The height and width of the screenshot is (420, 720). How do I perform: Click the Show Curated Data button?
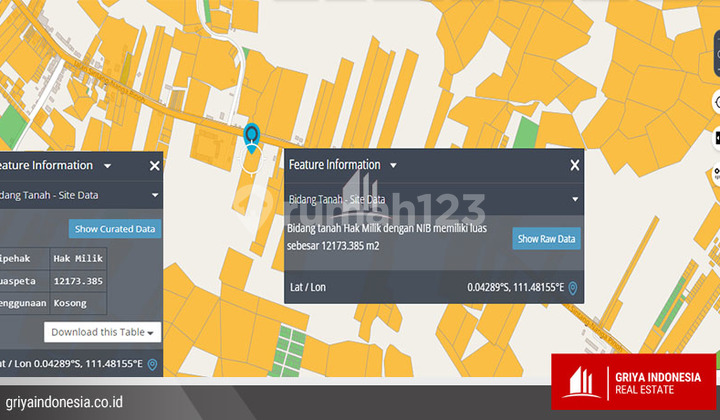click(115, 229)
